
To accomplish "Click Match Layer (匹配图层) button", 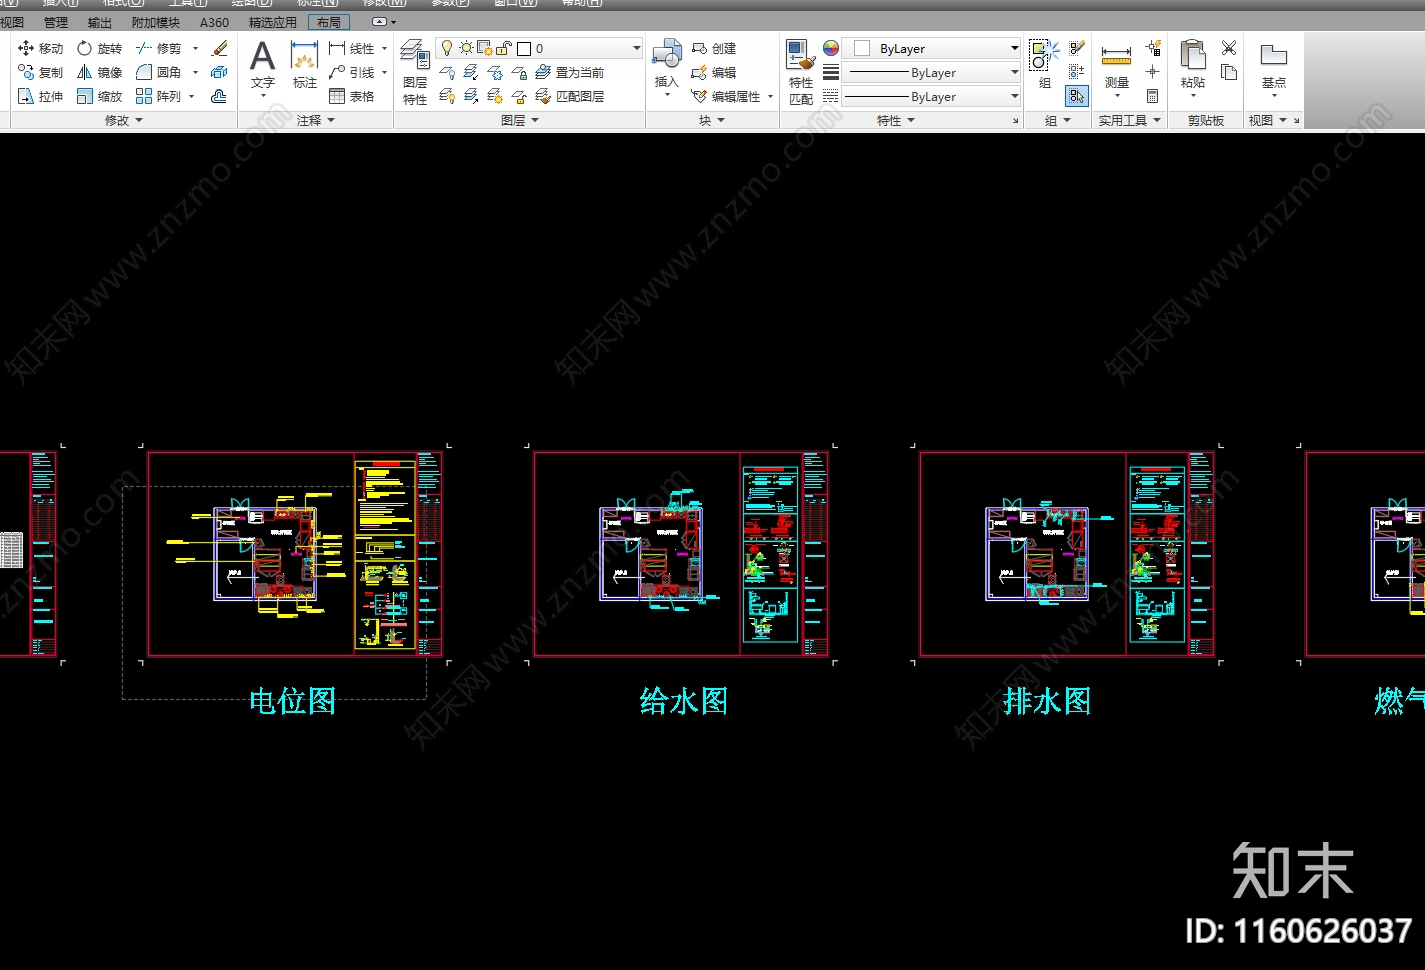I will [x=570, y=96].
